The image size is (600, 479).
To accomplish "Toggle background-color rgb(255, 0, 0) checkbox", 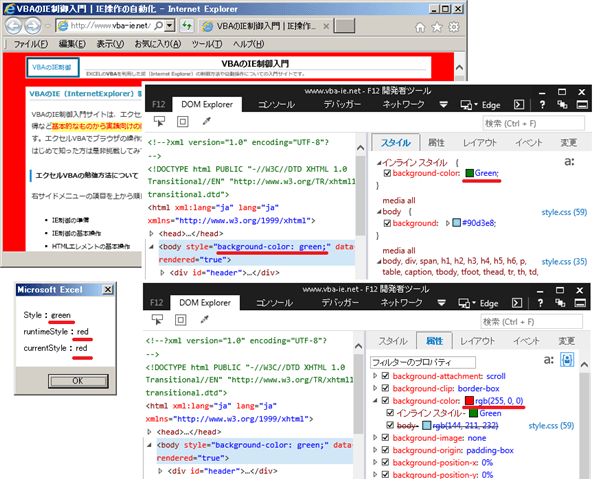I will point(386,401).
